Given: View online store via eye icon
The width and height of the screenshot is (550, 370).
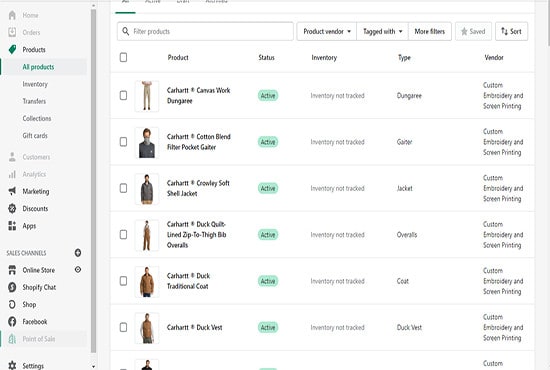Looking at the screenshot, I should (x=78, y=270).
